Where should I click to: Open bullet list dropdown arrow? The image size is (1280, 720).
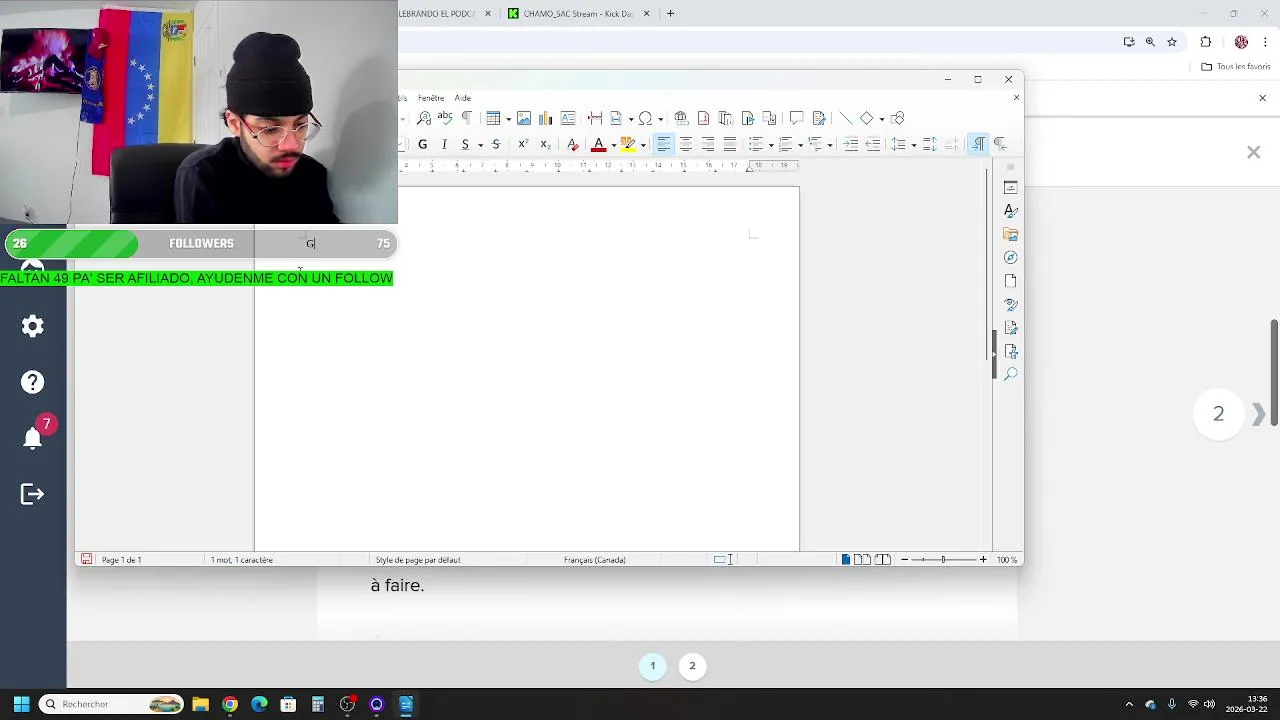pos(771,145)
